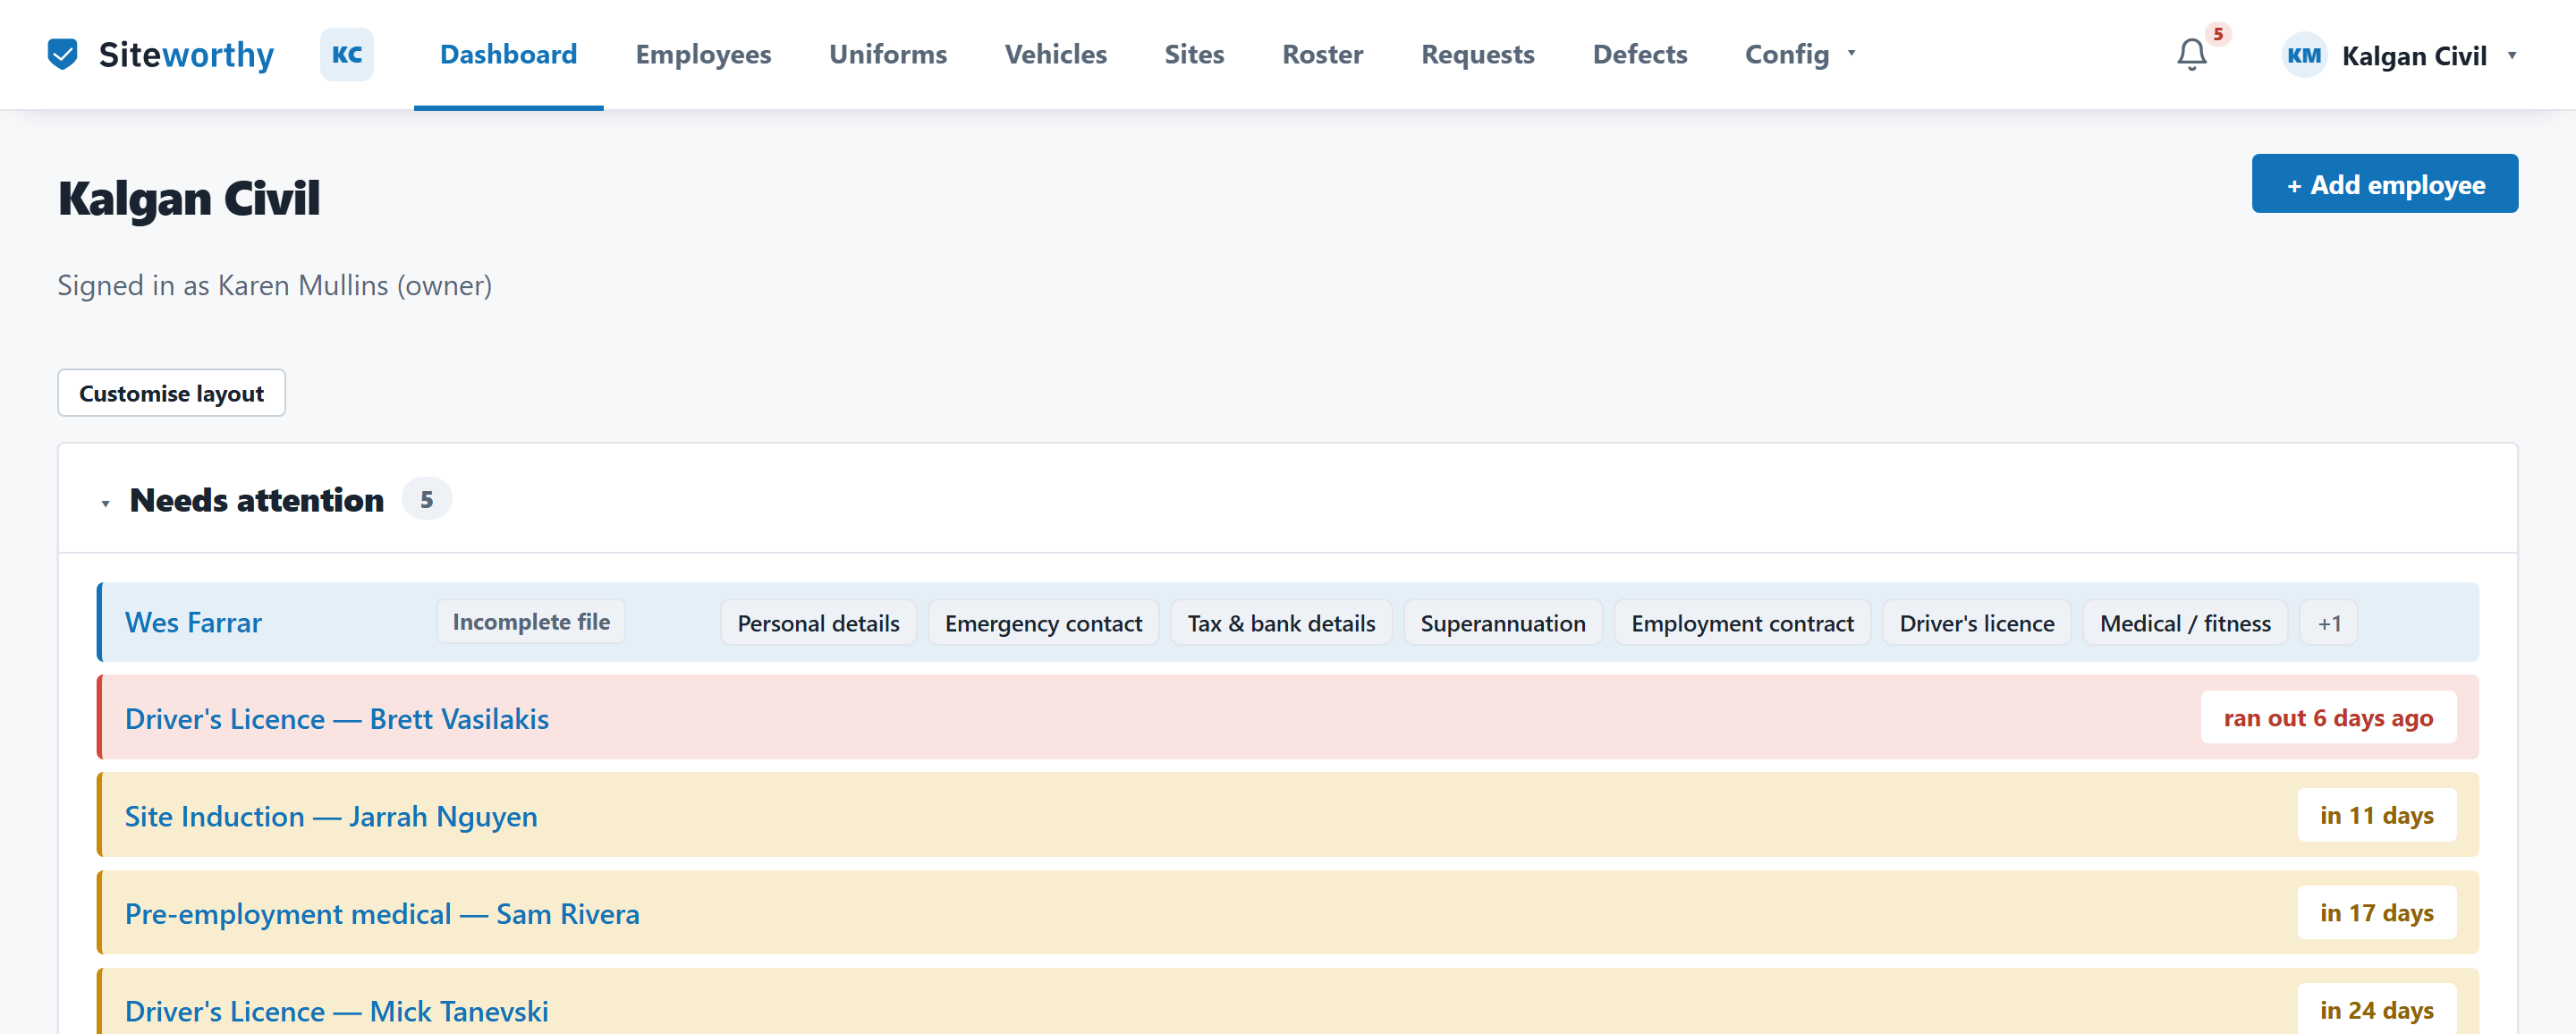Open Driver's Licence — Brett Vasilakis item
2576x1034 pixels.
[336, 719]
